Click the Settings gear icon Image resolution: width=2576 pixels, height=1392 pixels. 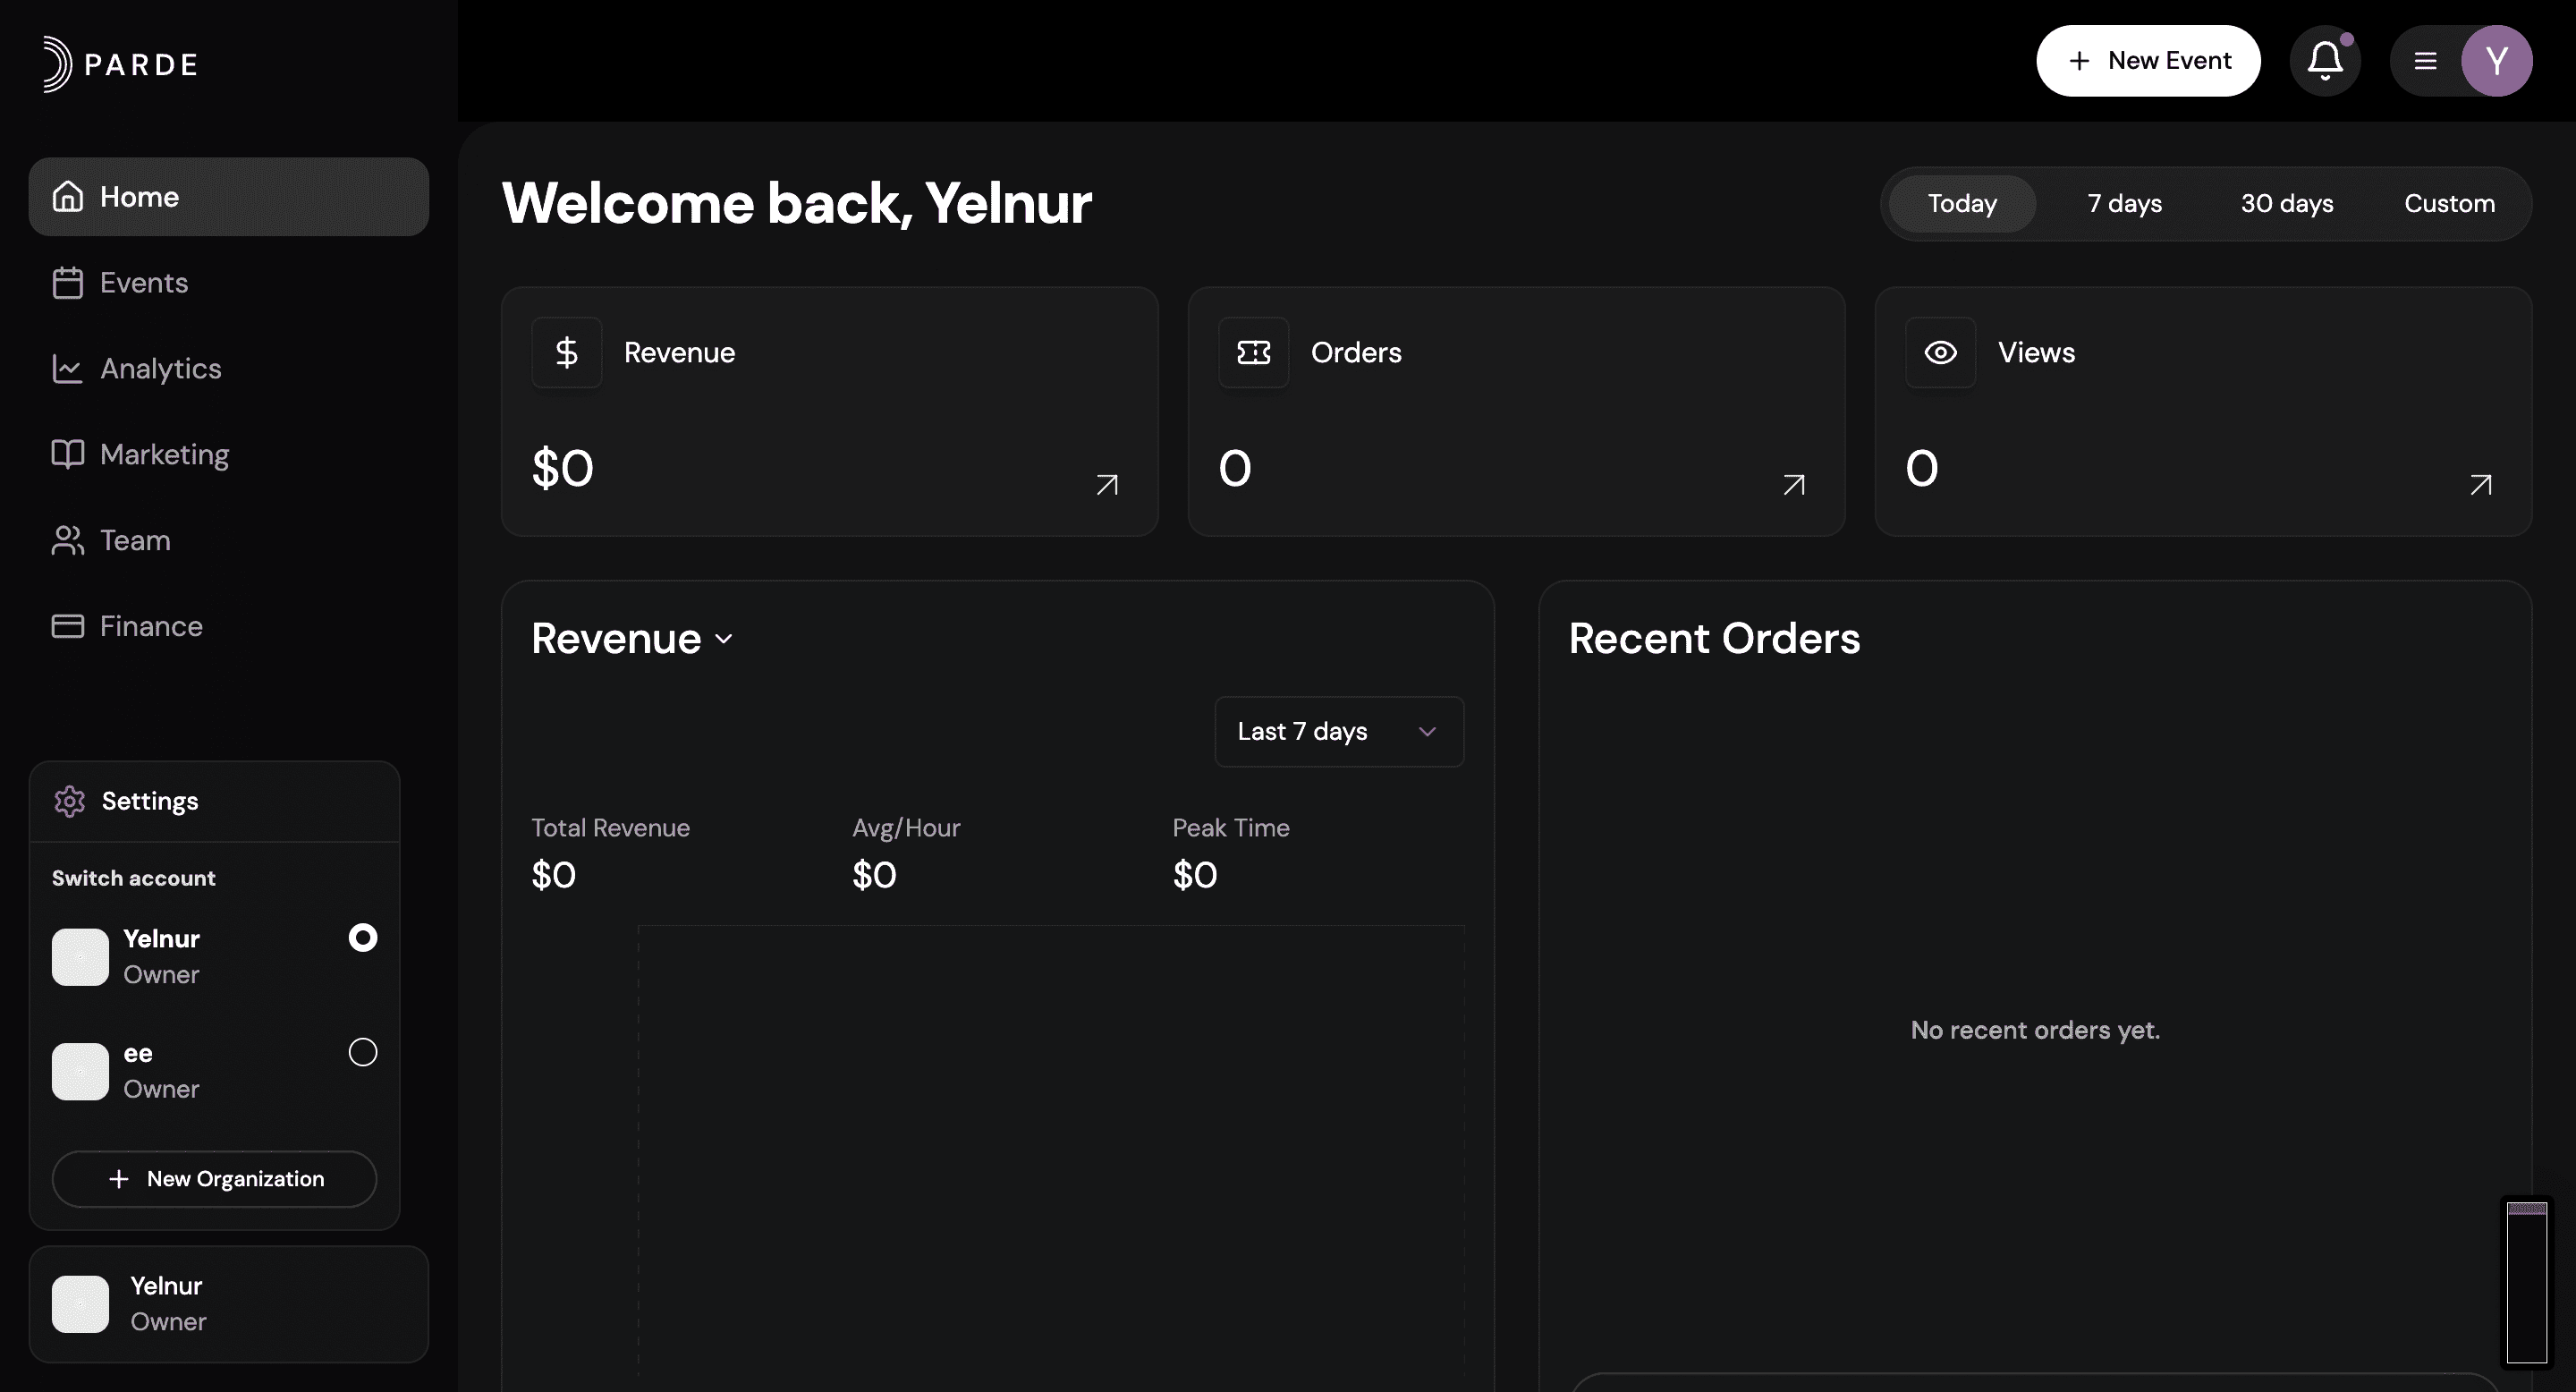[x=69, y=801]
